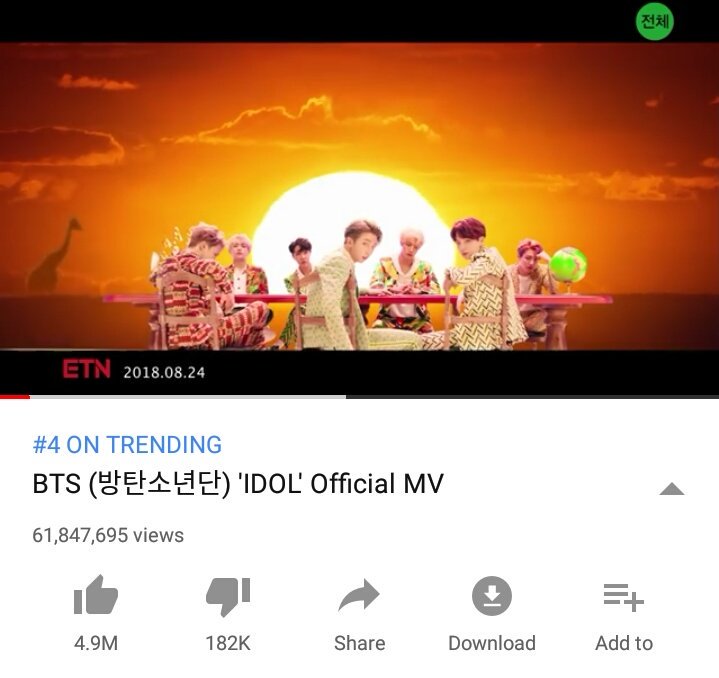
Task: Tap the green 전체 badge
Action: tap(654, 21)
